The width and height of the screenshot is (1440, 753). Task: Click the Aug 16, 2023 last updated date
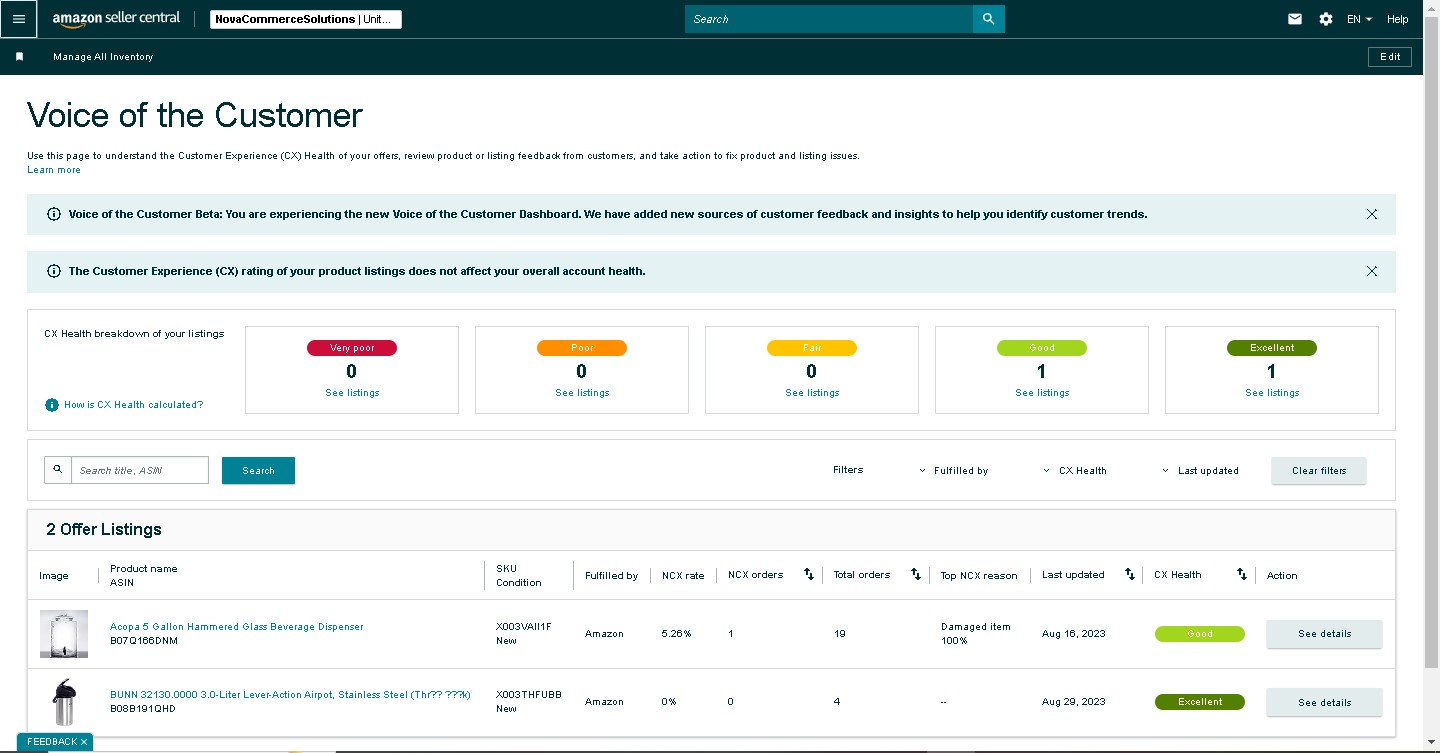point(1074,634)
